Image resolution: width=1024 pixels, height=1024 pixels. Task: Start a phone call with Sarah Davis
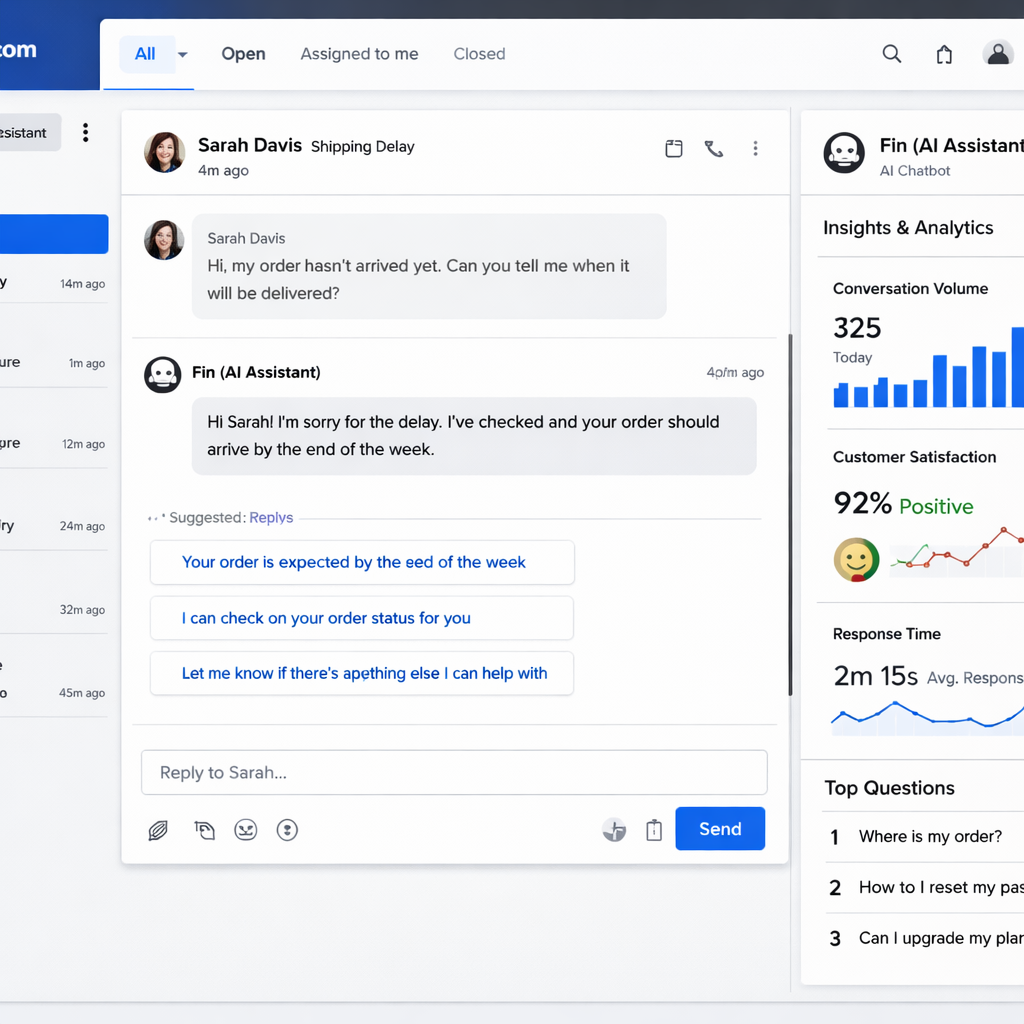(x=714, y=148)
